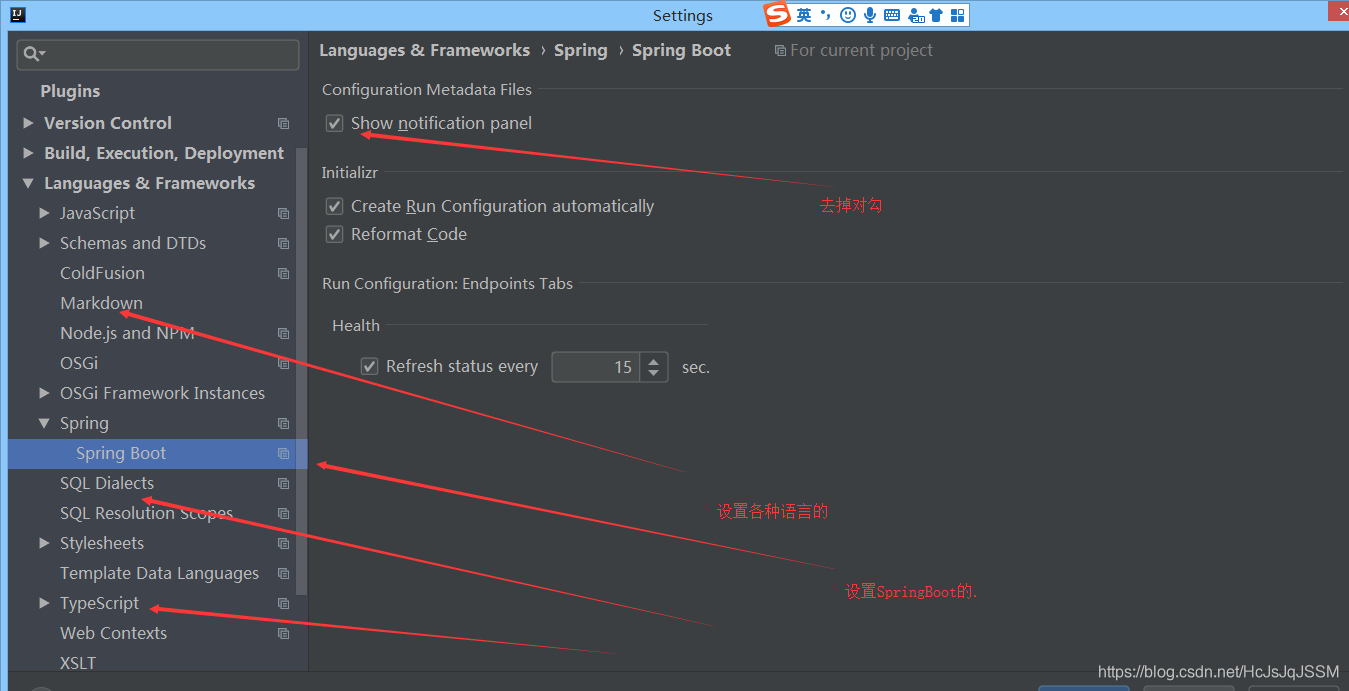Click project-level icon beside ColdFusion
The width and height of the screenshot is (1349, 691).
284,273
